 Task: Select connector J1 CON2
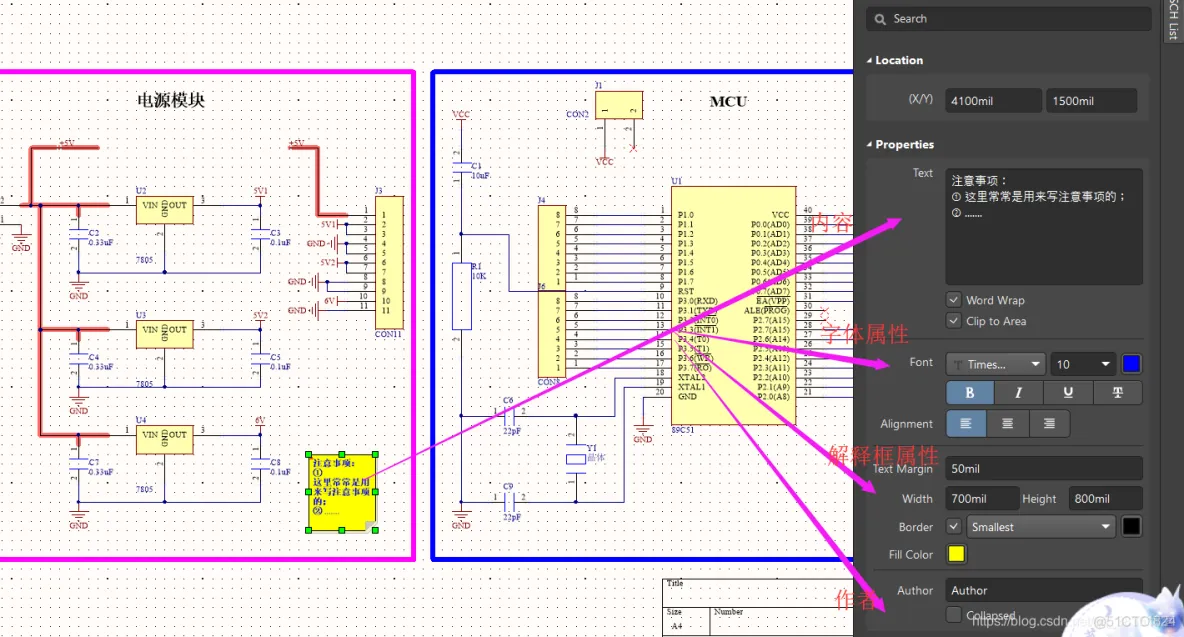(x=618, y=105)
